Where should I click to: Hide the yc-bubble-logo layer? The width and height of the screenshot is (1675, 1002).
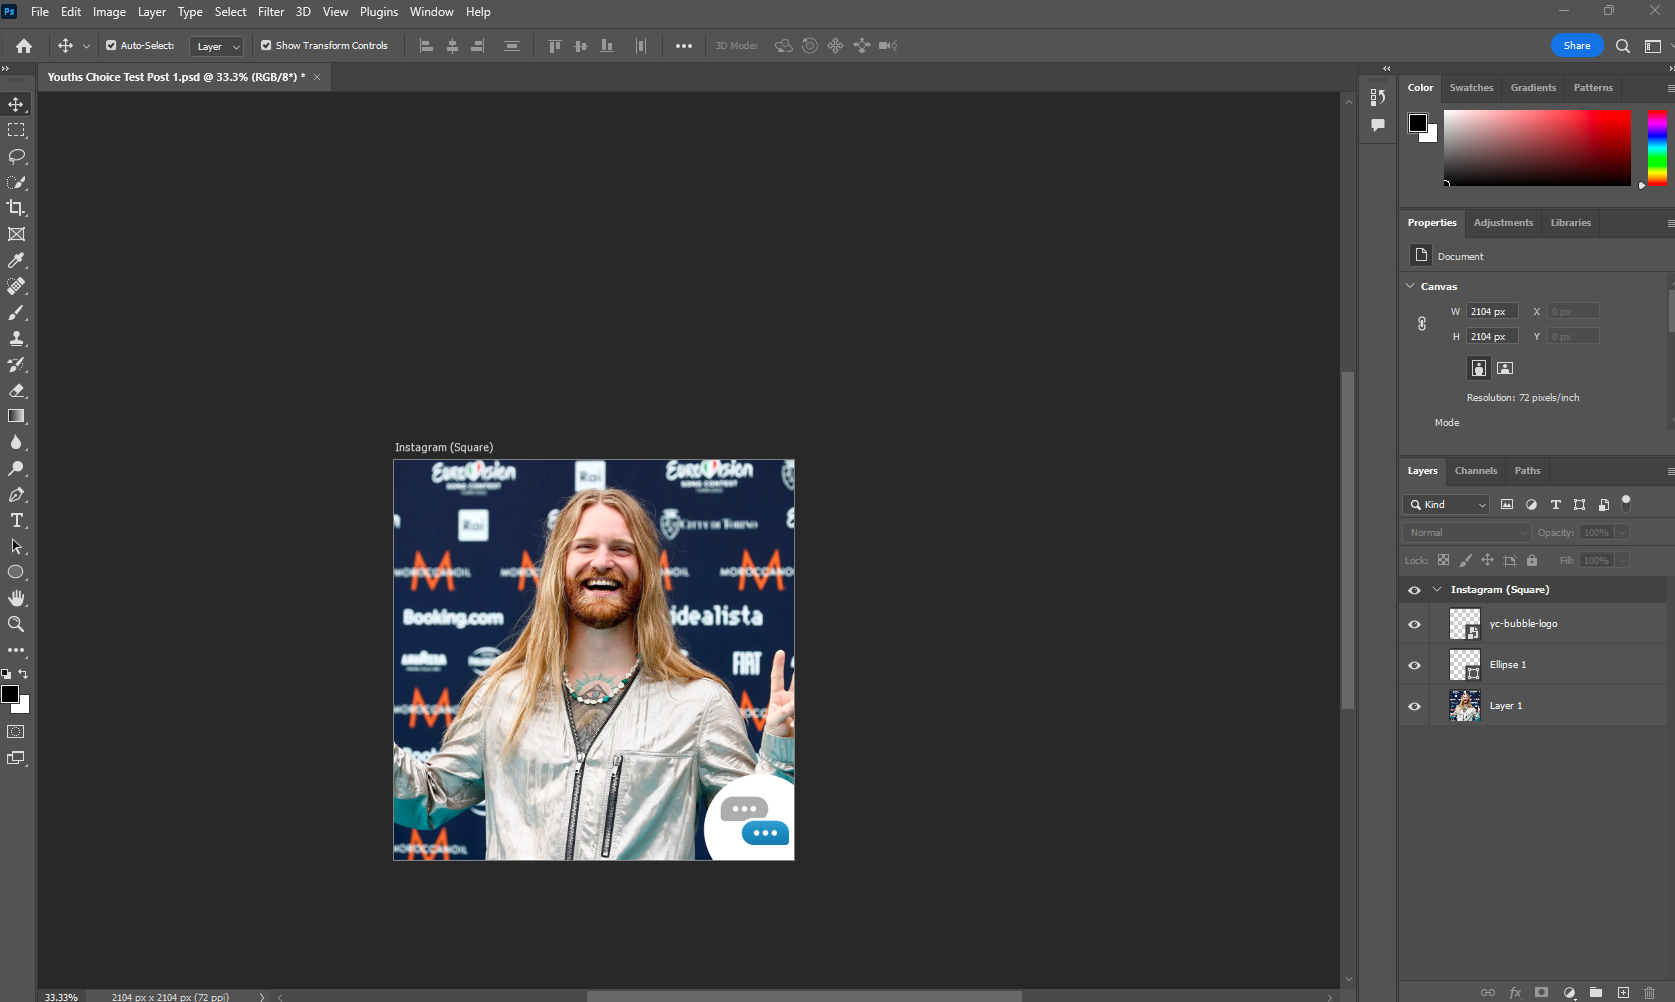(x=1414, y=623)
